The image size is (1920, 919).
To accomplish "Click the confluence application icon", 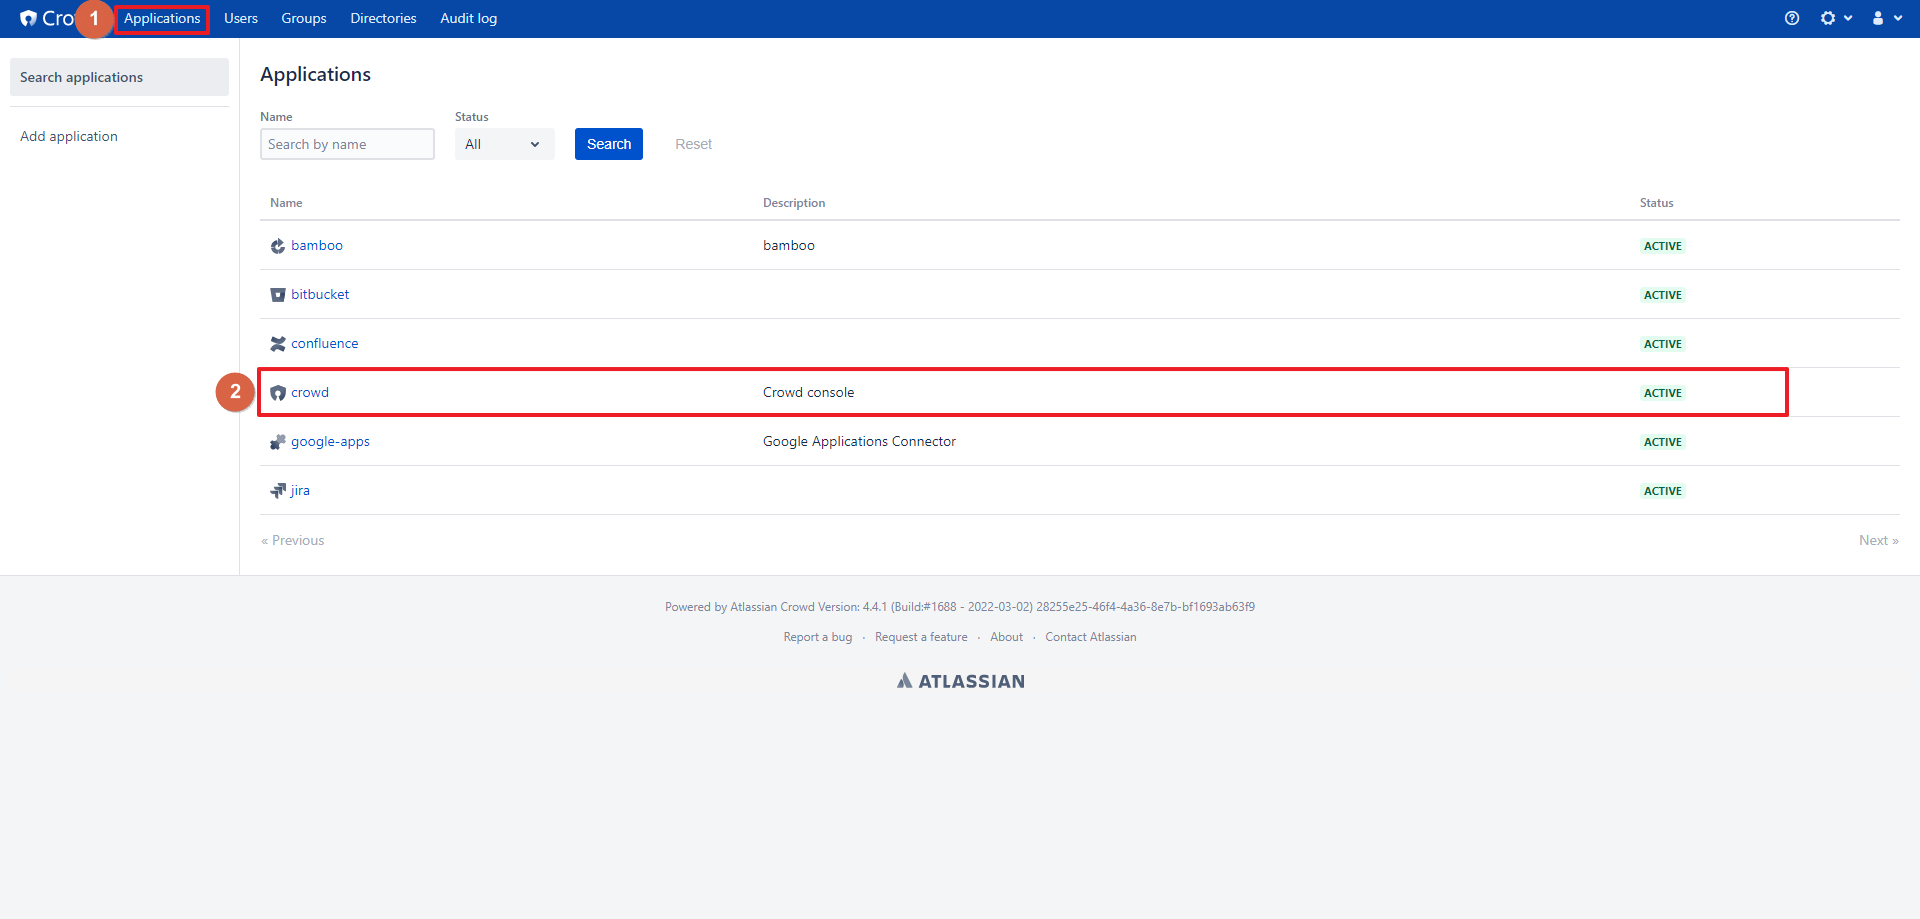I will tap(278, 344).
